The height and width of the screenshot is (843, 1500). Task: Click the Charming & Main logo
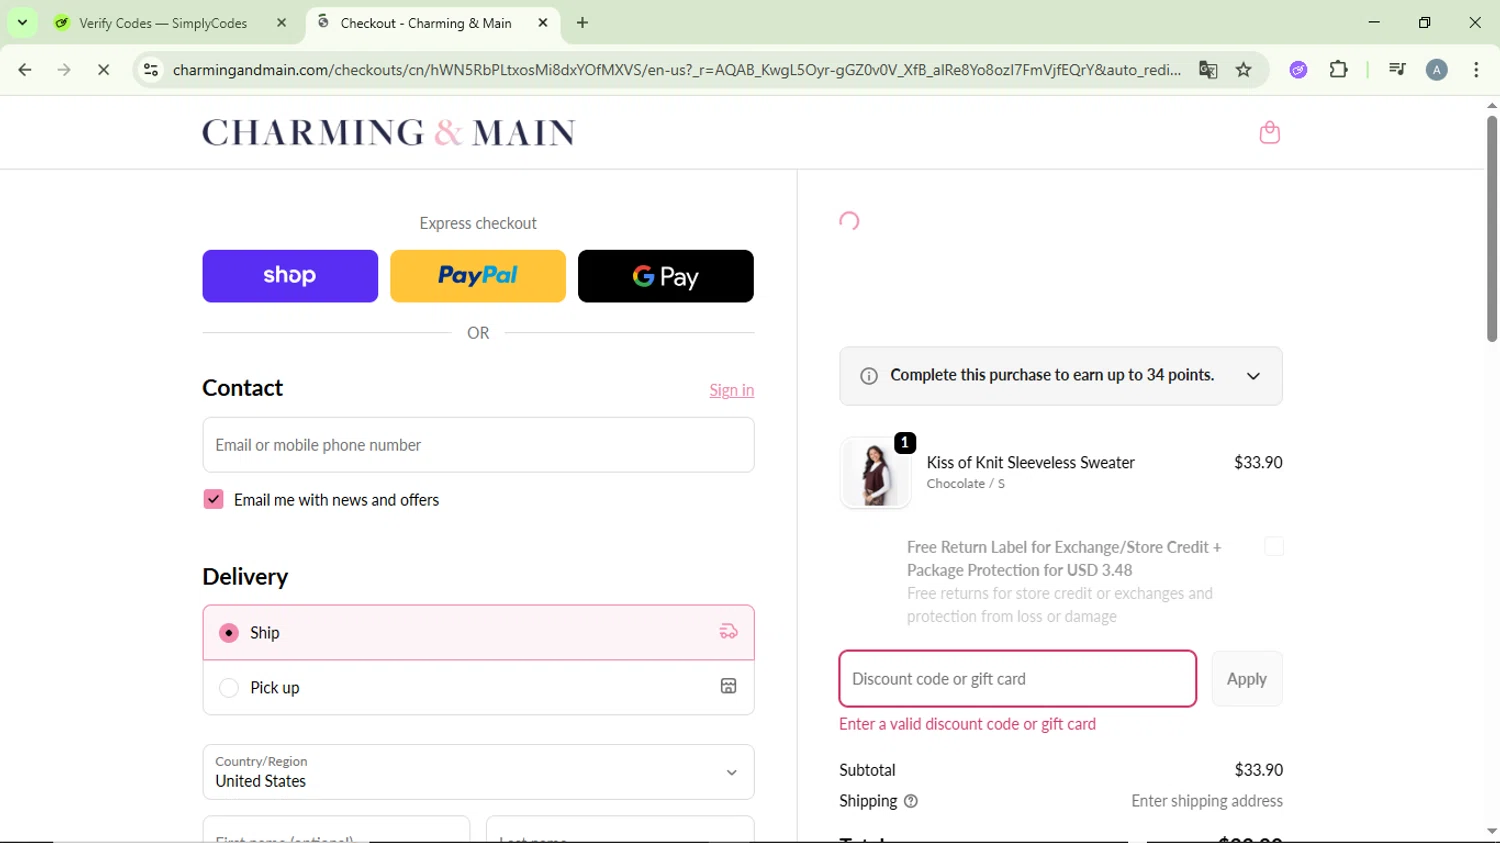(x=389, y=132)
